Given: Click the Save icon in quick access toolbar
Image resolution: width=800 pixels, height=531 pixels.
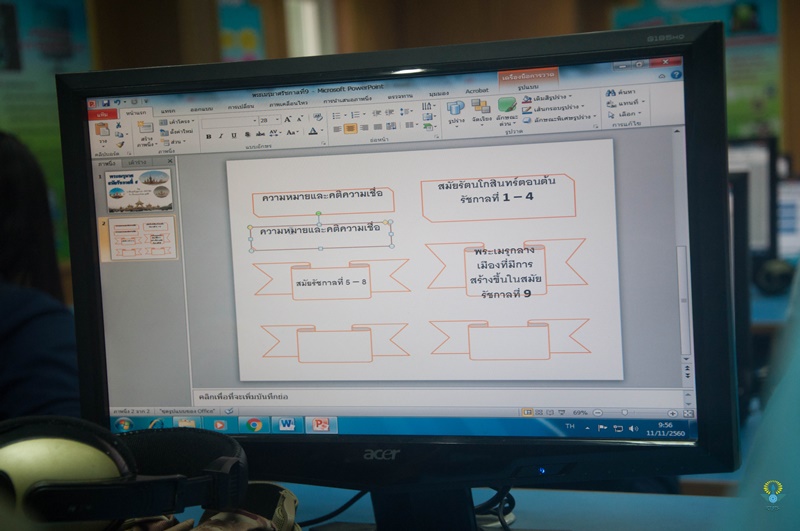Looking at the screenshot, I should pos(107,102).
